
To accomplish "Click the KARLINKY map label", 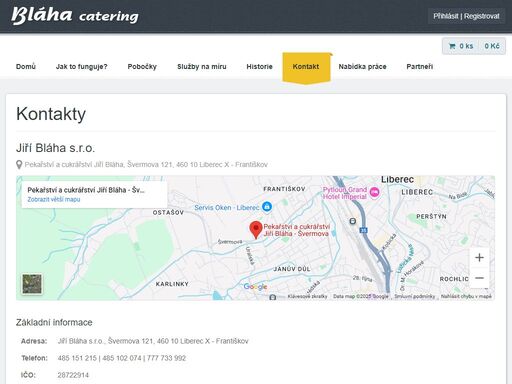I will click(172, 284).
